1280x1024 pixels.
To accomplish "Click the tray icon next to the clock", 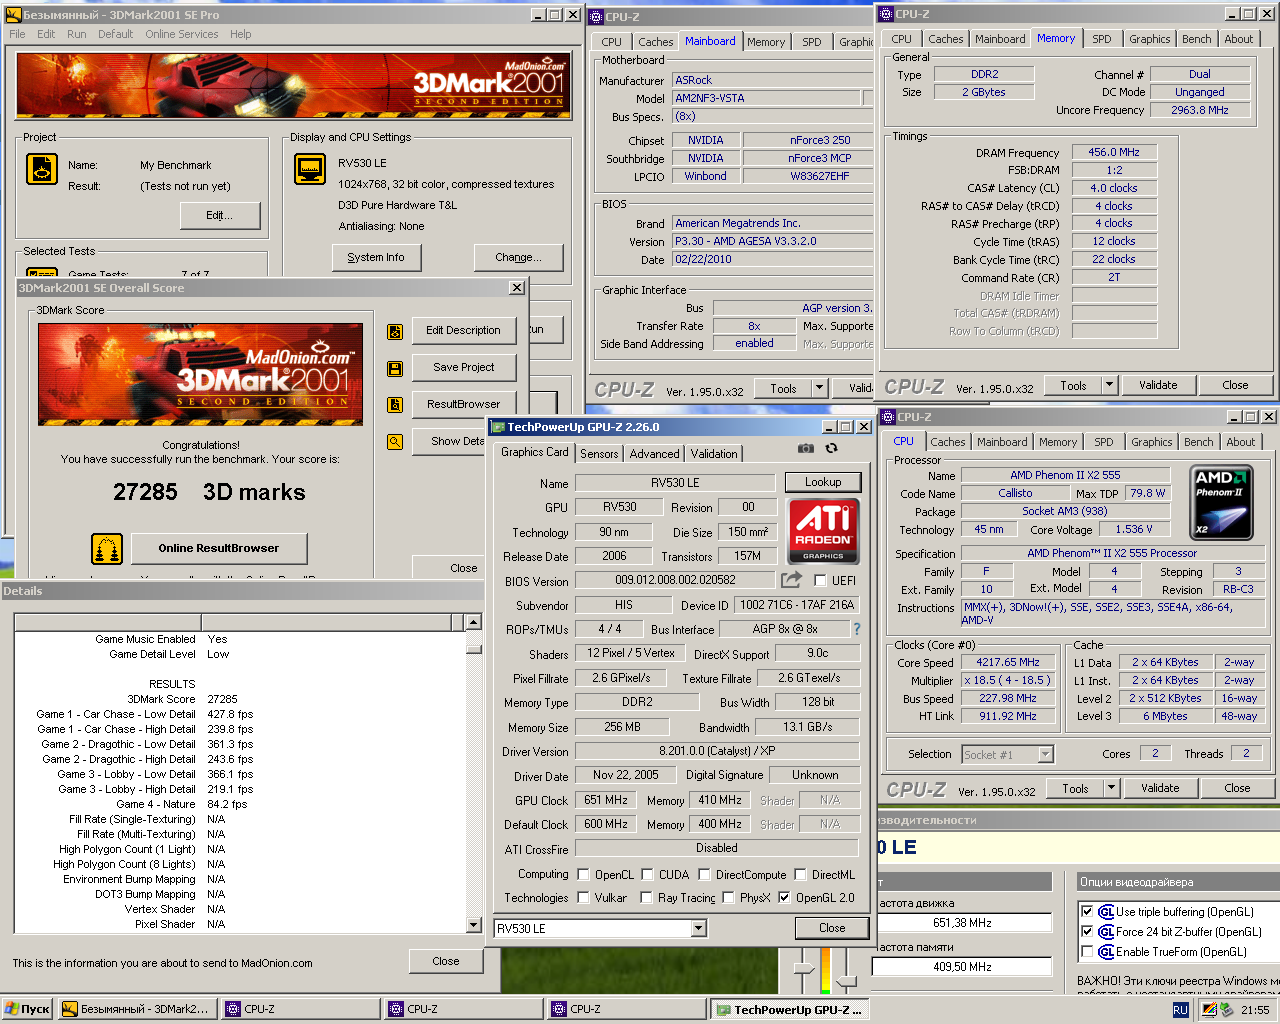I will coord(1226,1010).
